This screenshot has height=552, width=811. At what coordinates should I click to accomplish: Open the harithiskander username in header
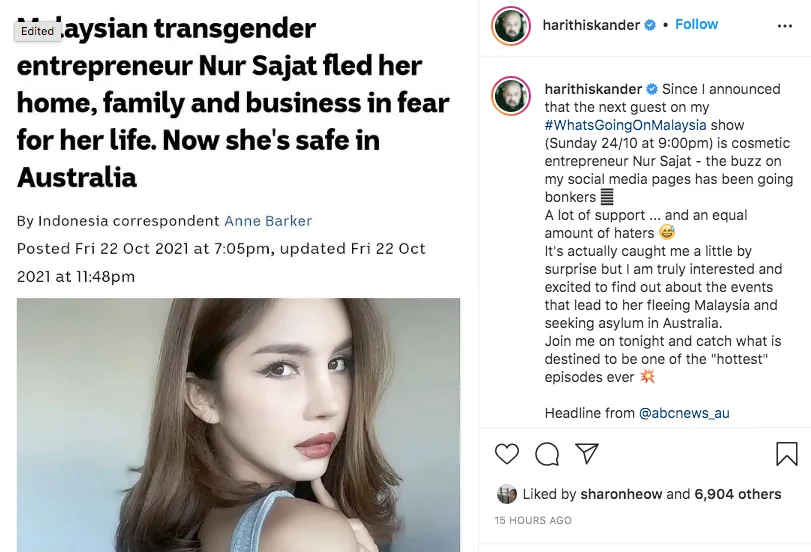click(x=591, y=25)
